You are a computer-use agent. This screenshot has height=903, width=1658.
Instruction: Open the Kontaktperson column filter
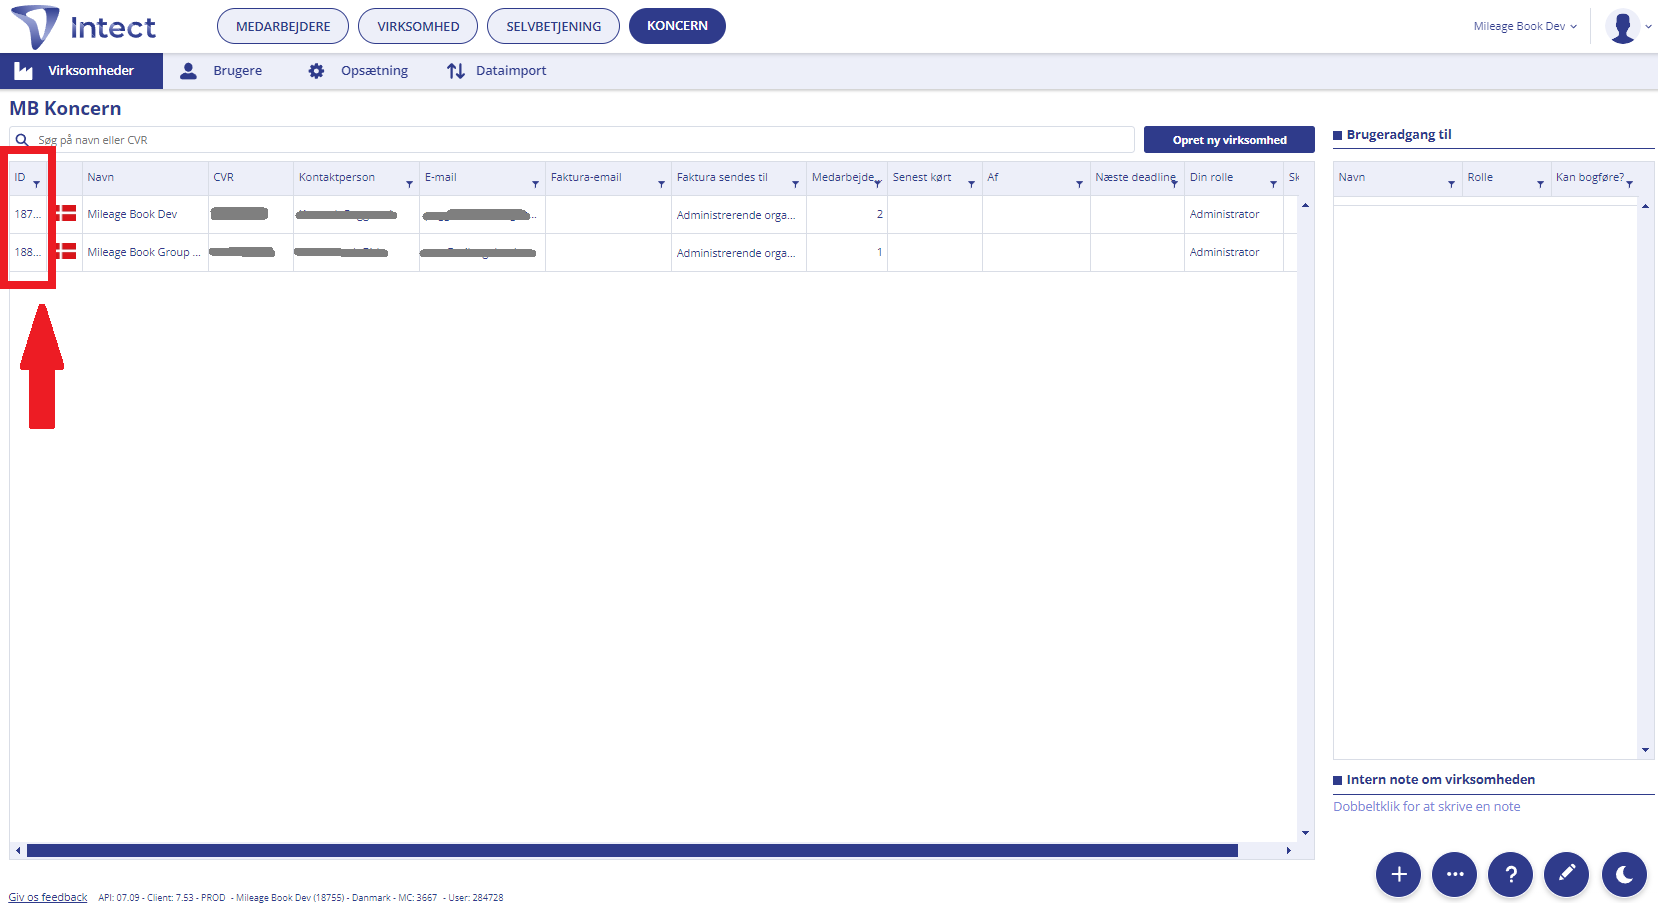click(x=409, y=184)
